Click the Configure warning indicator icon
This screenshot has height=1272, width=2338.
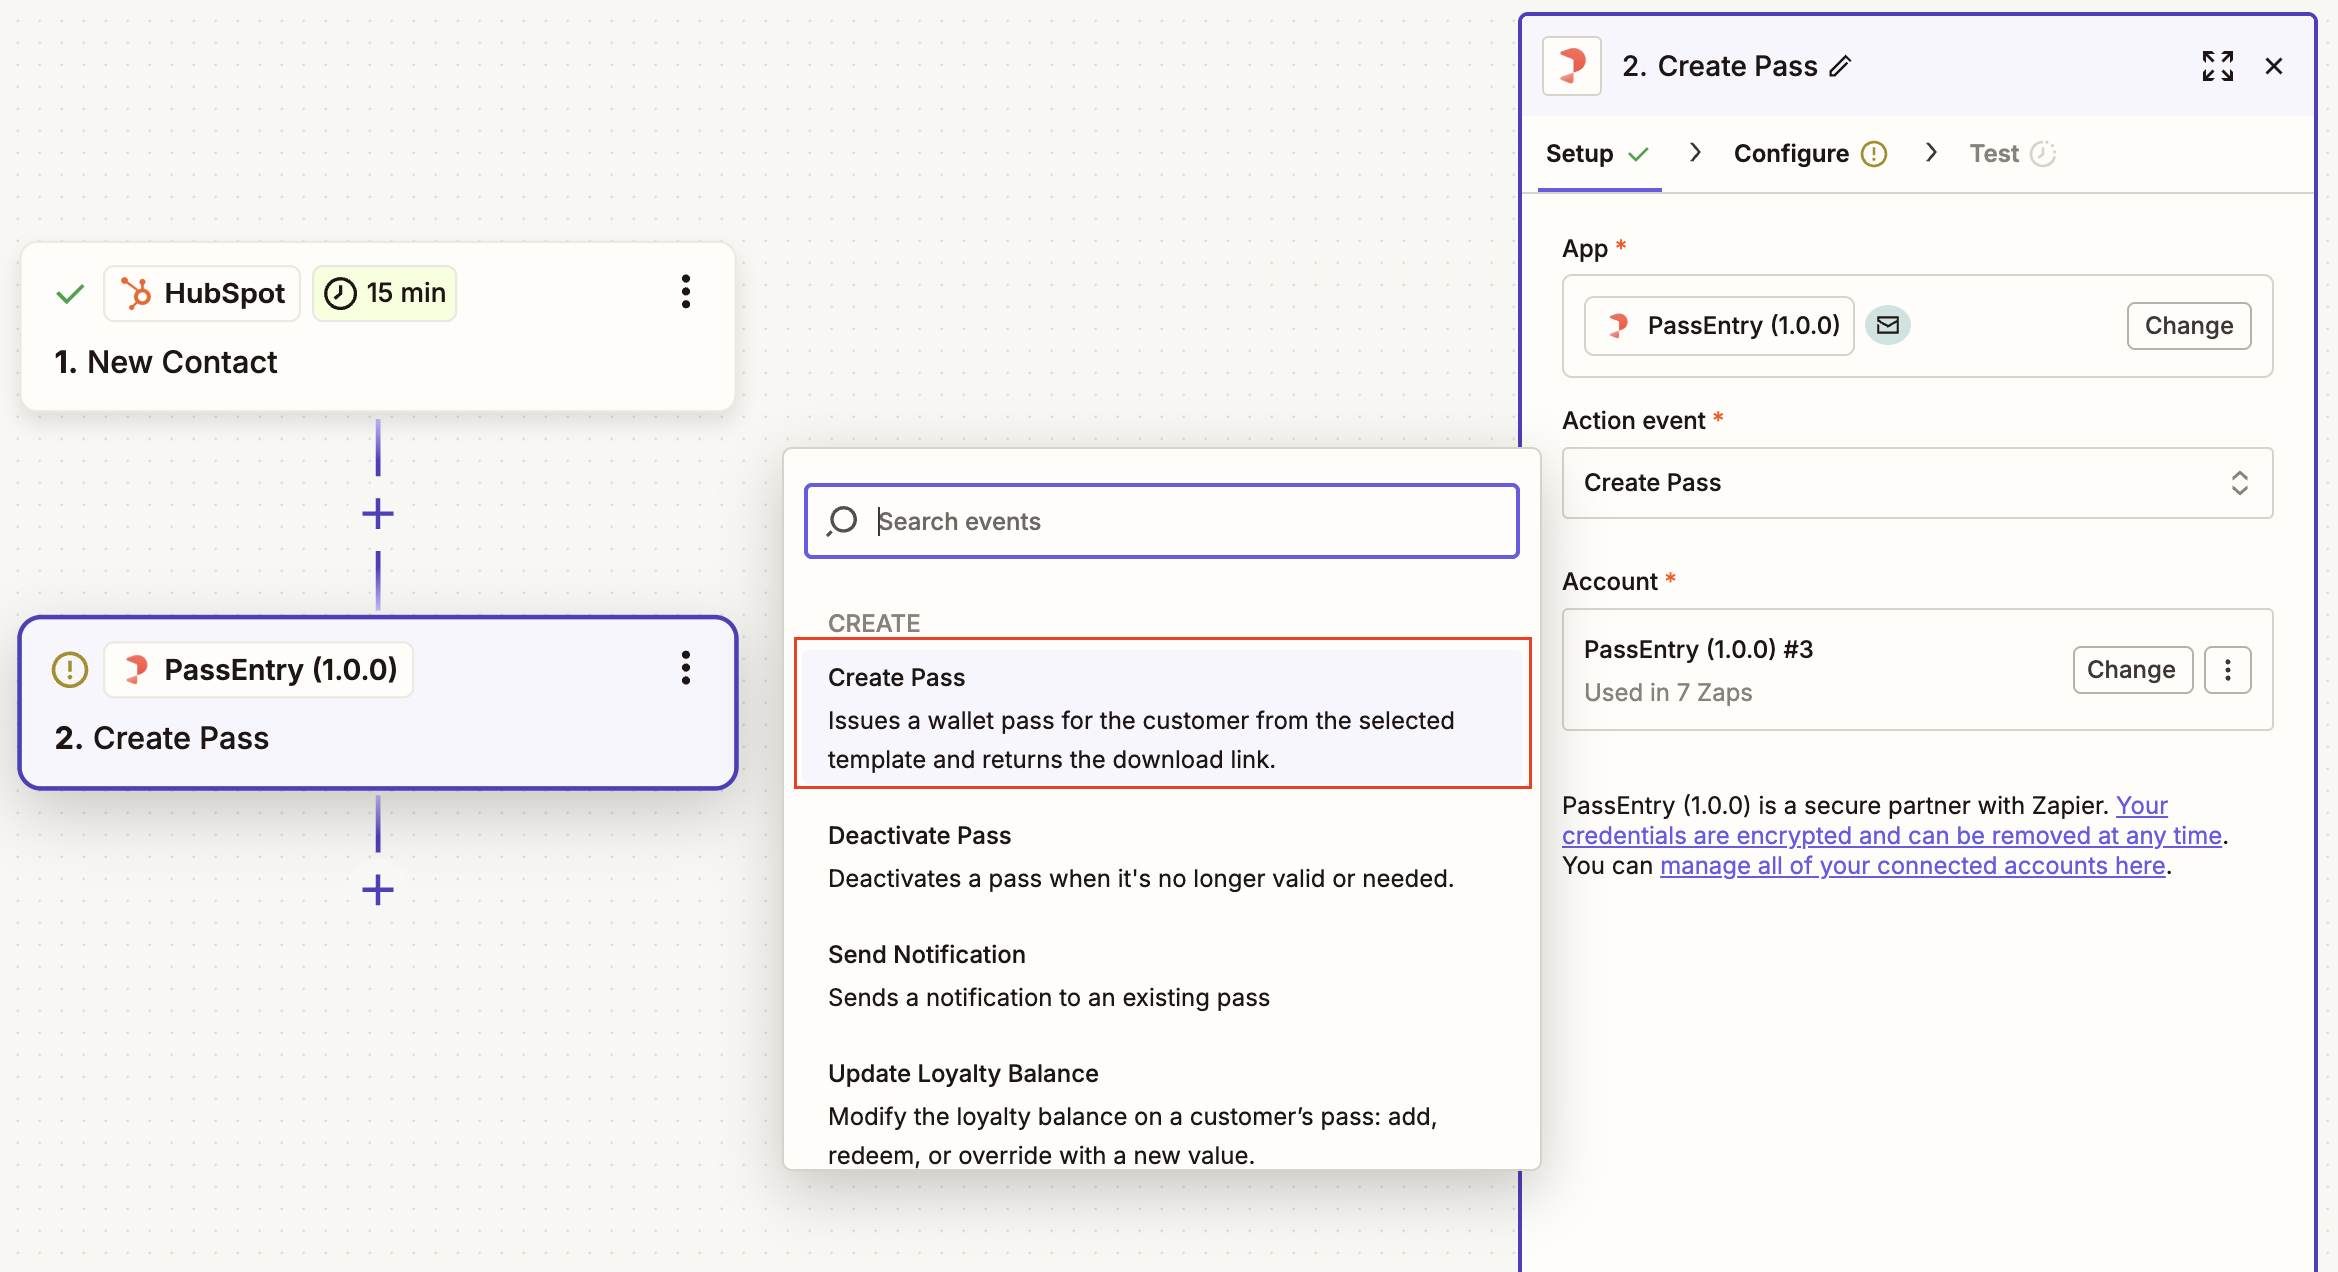tap(1874, 153)
